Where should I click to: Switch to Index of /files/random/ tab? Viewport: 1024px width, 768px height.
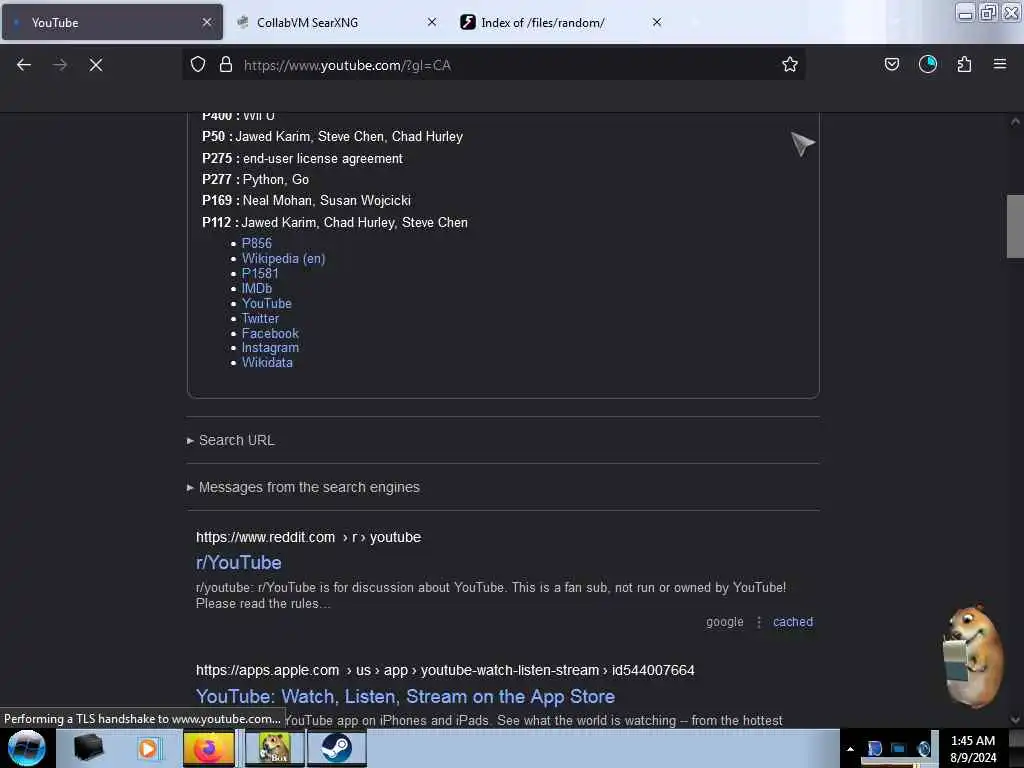tap(562, 22)
